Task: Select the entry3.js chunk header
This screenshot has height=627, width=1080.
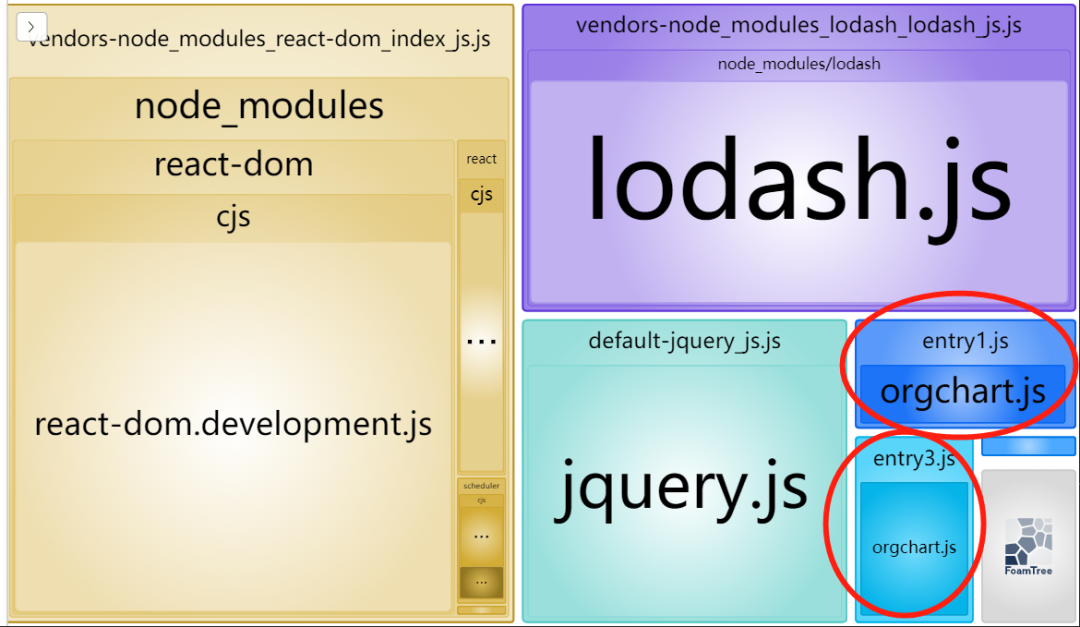Action: pos(914,458)
